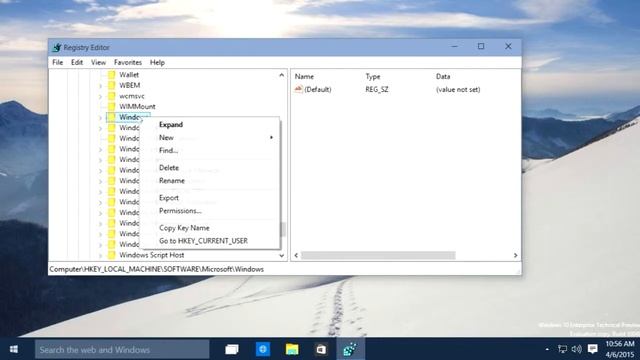Open the Action Center notifications icon
The image size is (640, 360).
593,349
